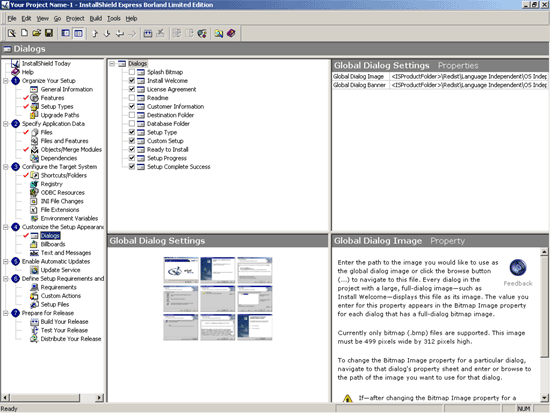Open Build Your Release view
The height and width of the screenshot is (413, 550).
(65, 321)
